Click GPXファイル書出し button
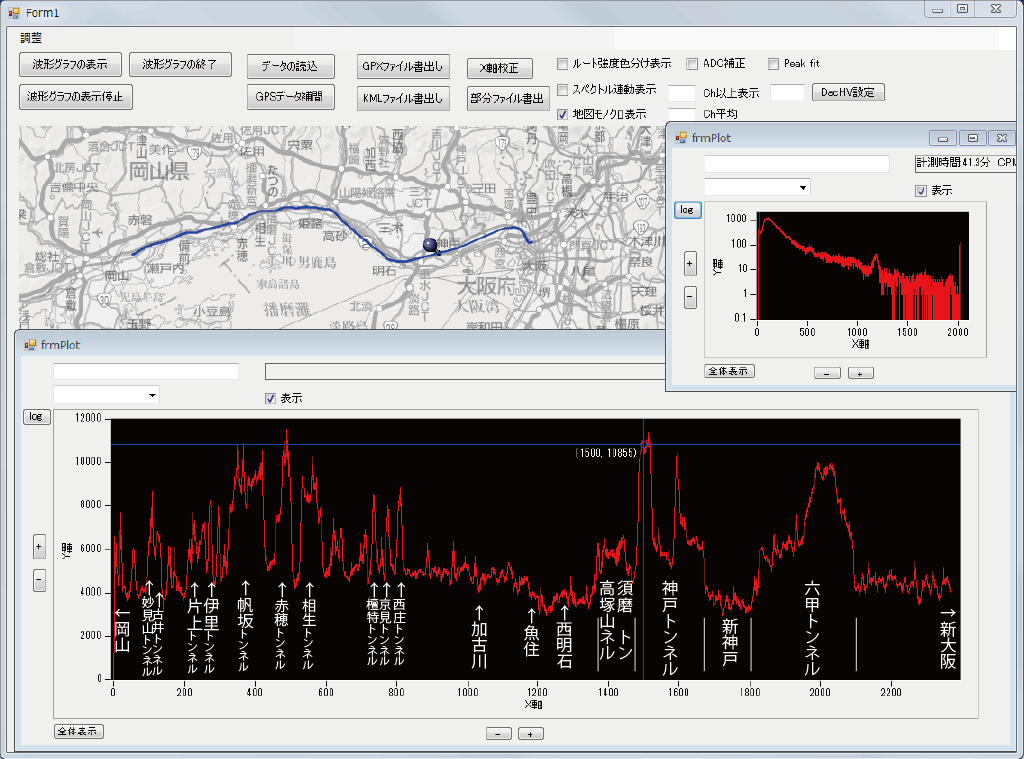 [403, 67]
